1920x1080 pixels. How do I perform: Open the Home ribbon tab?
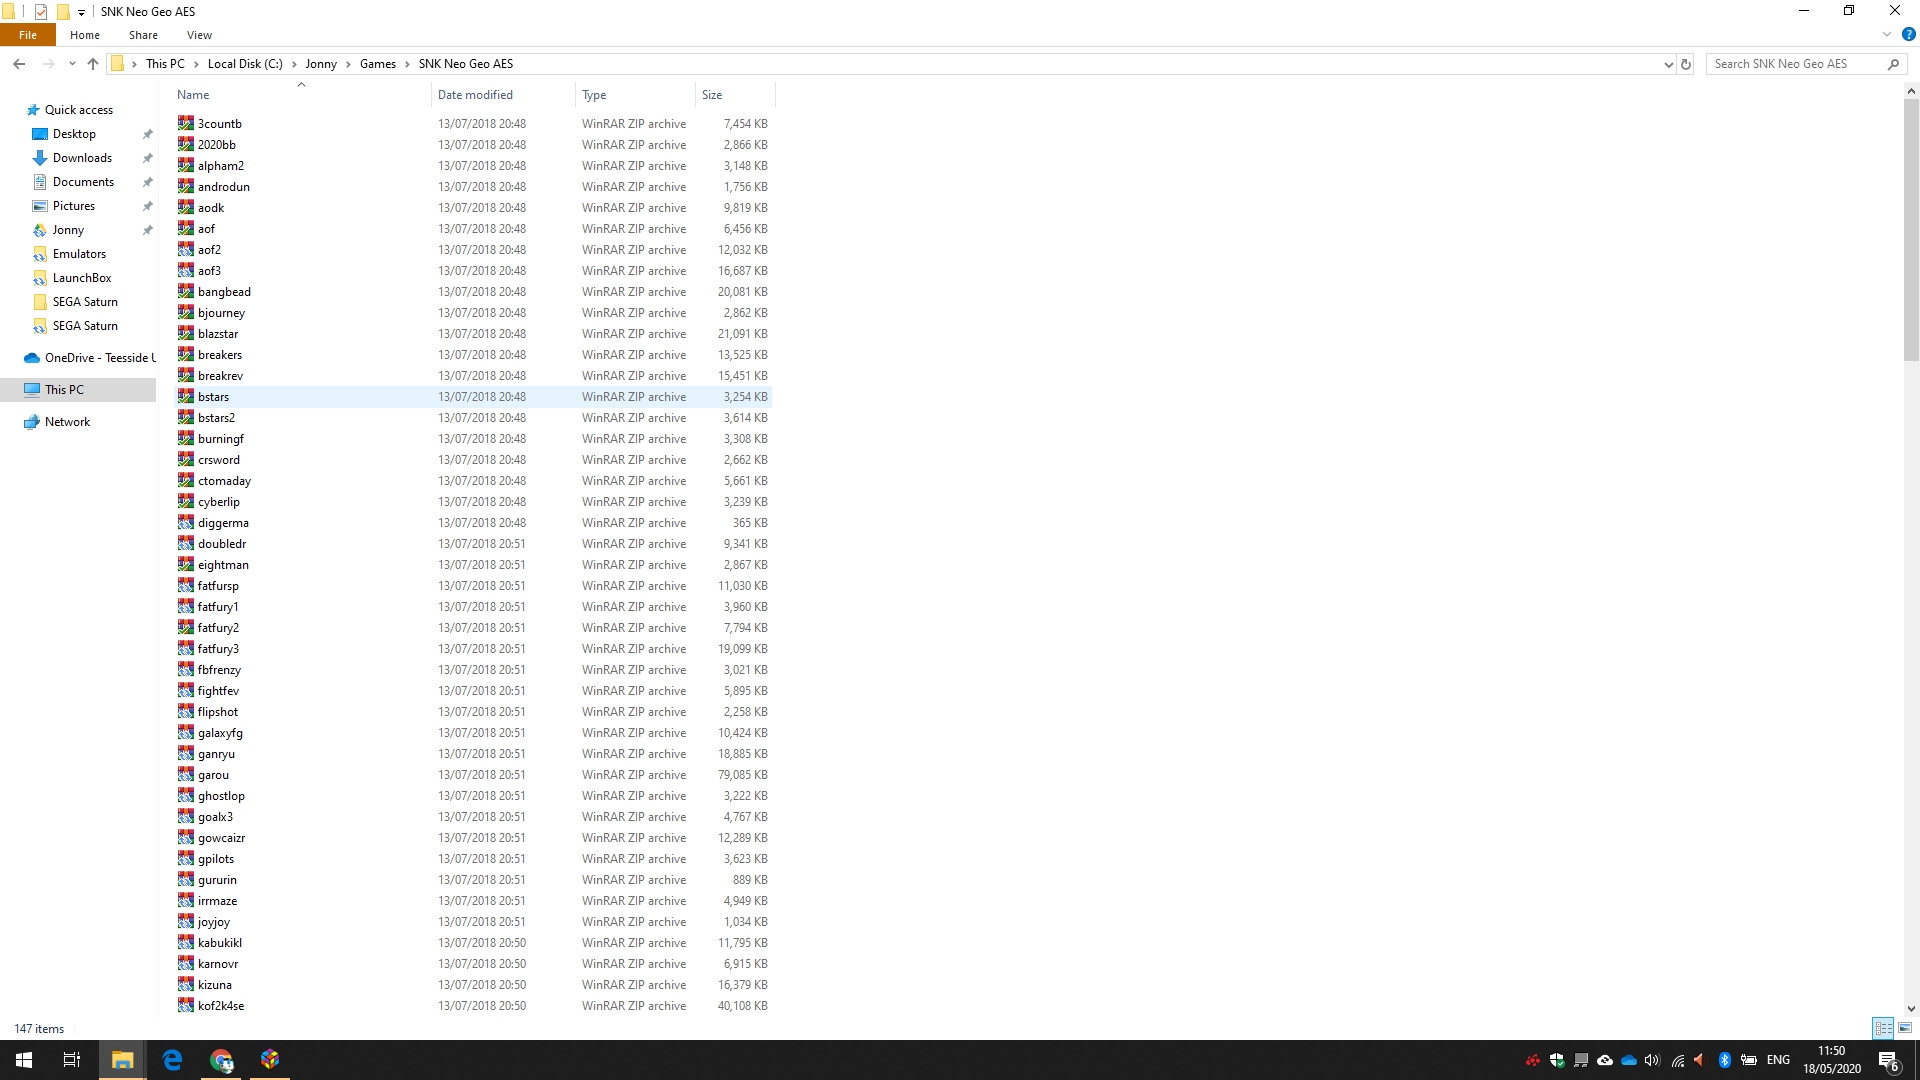(85, 35)
